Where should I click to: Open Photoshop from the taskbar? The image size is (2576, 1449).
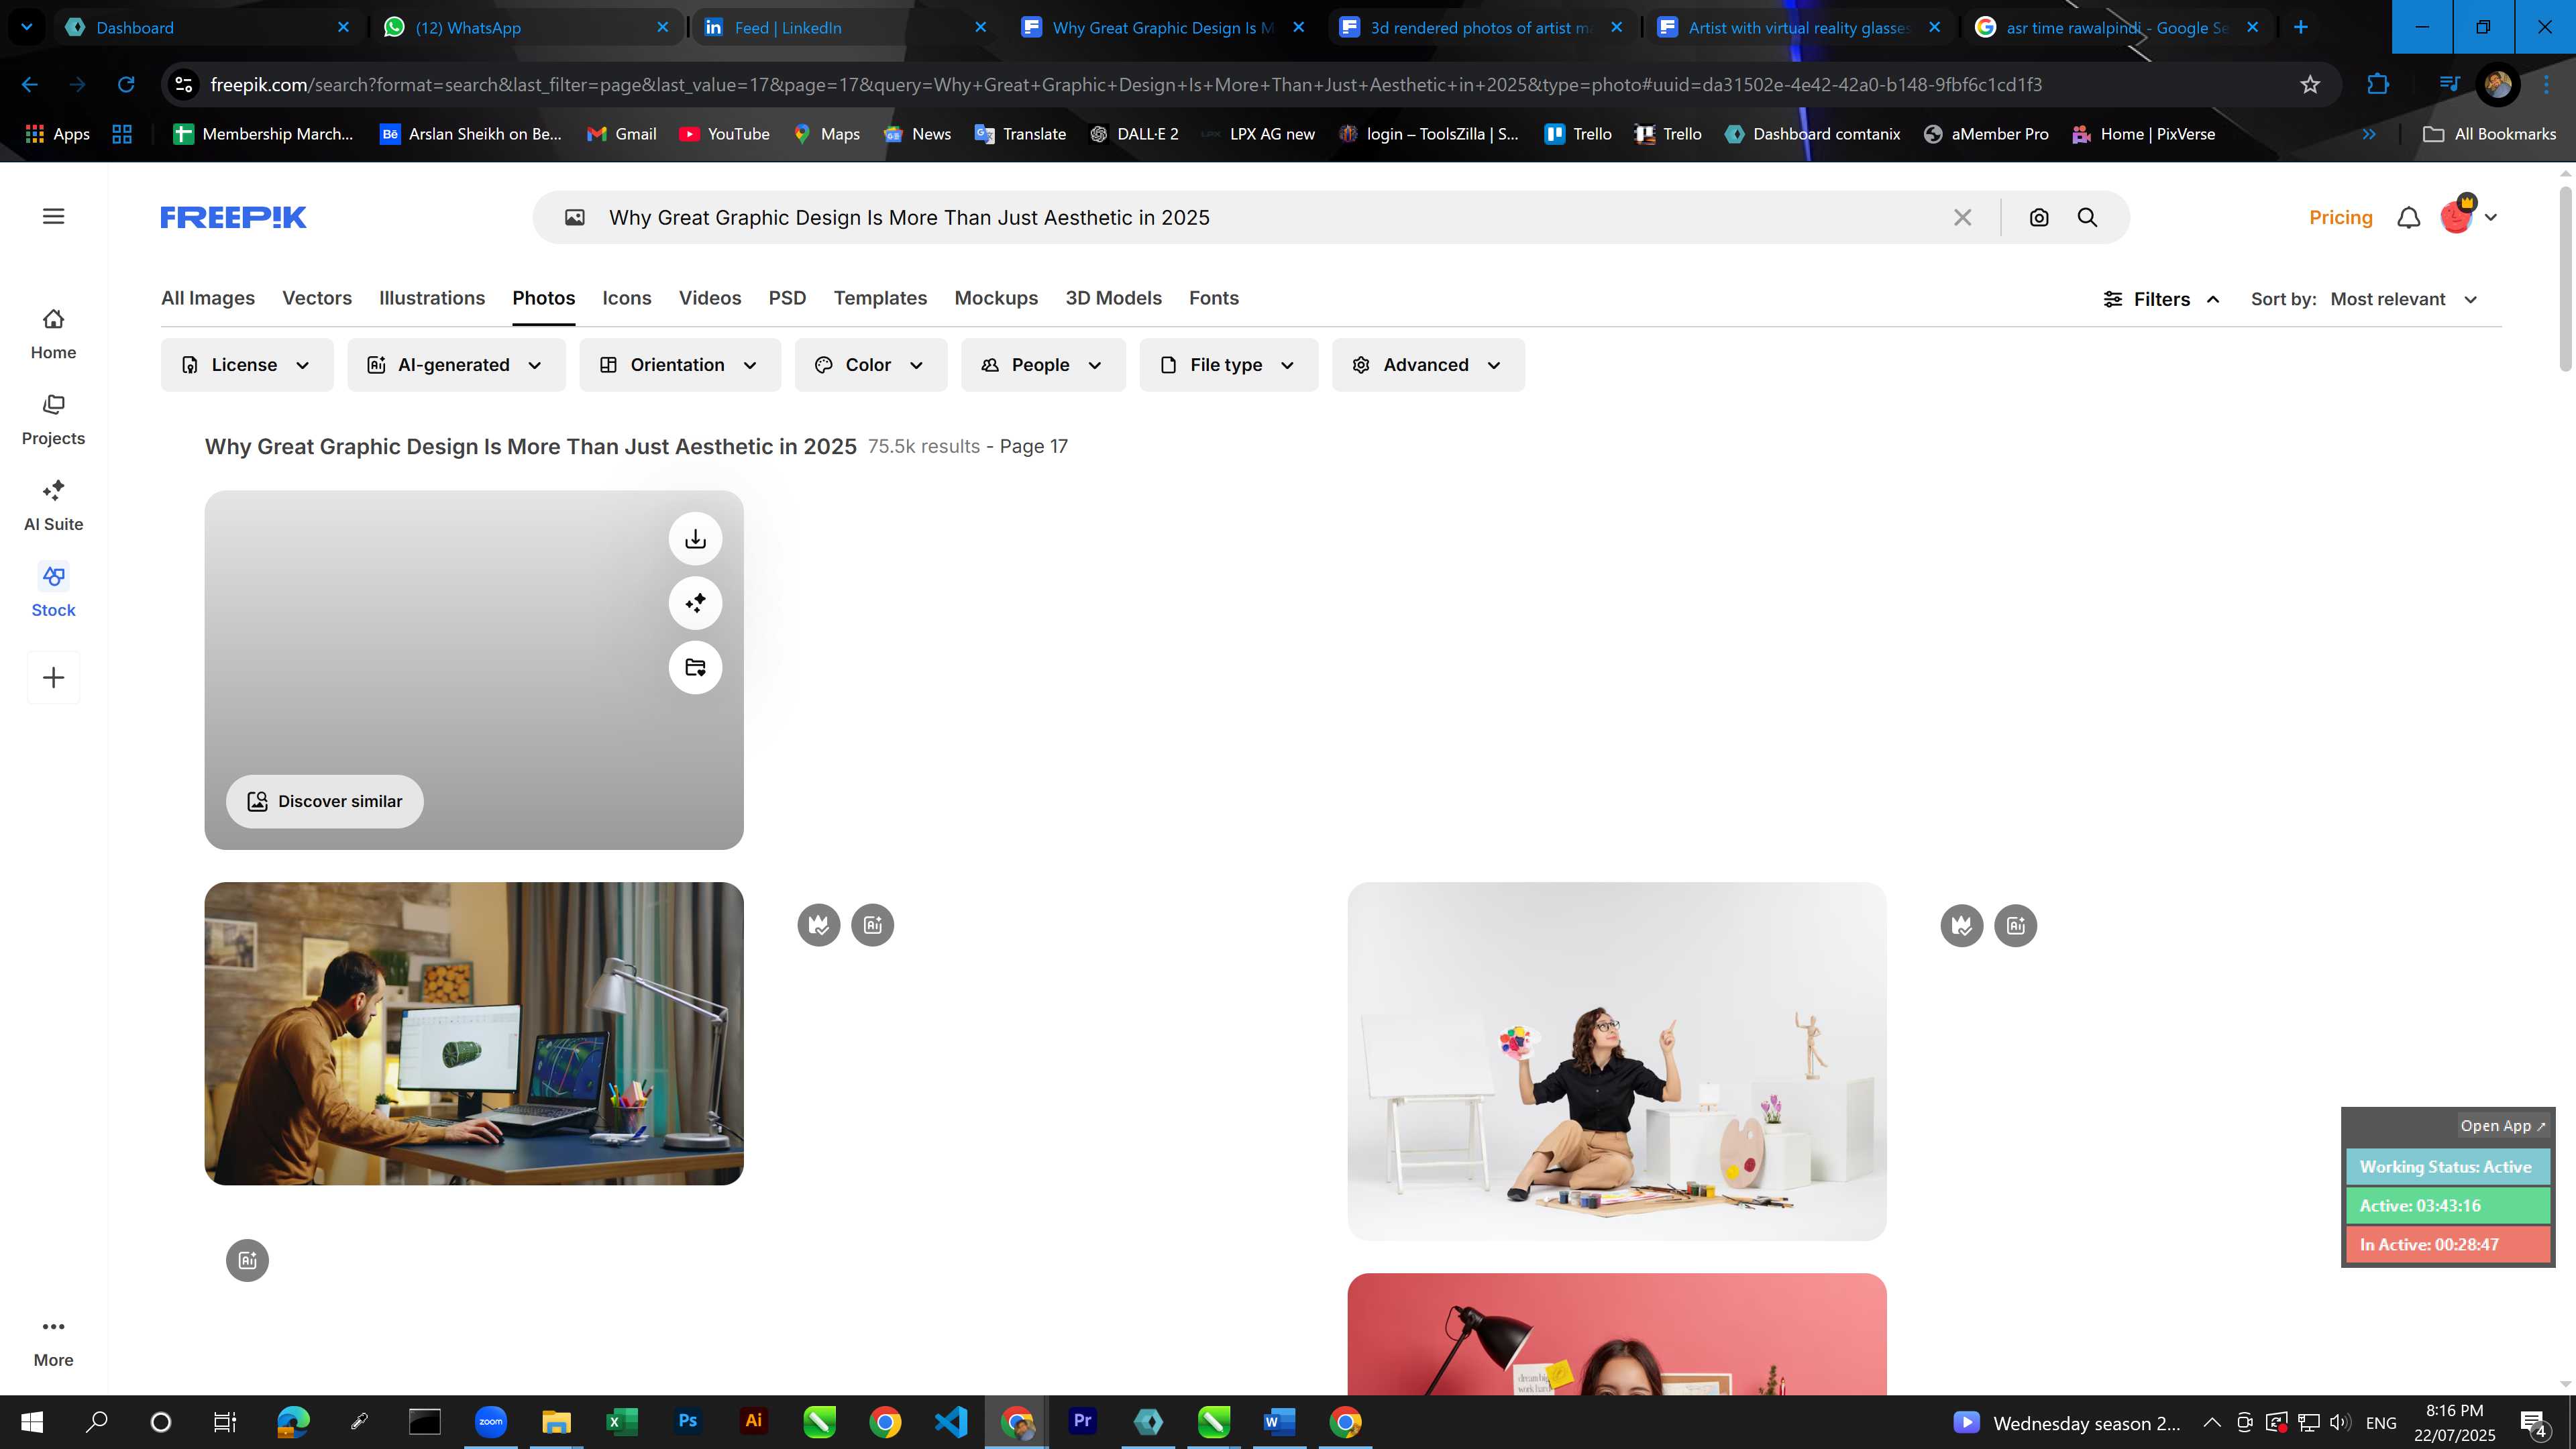click(x=687, y=1421)
